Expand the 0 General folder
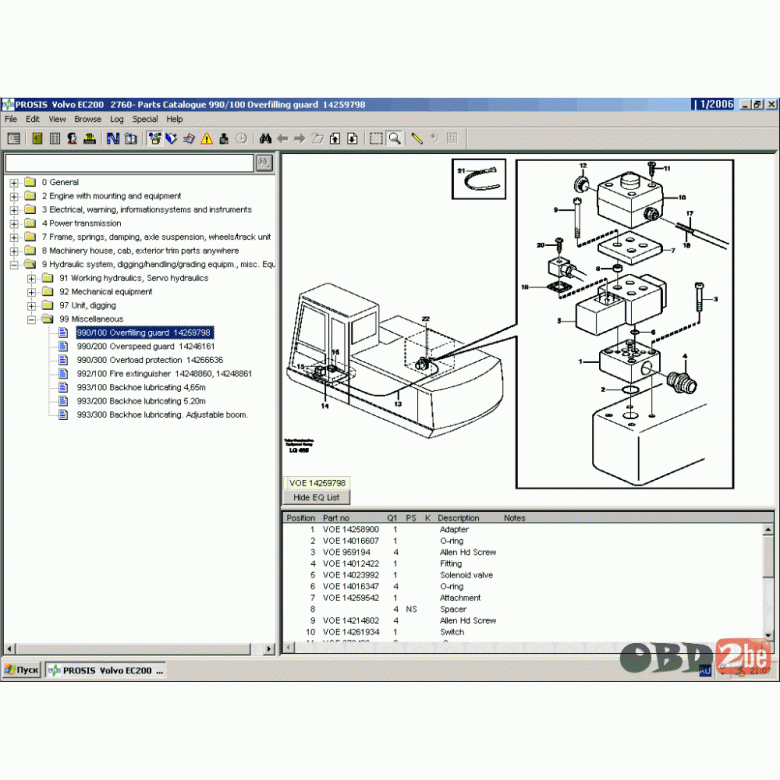Viewport: 780px width, 780px height. click(14, 183)
